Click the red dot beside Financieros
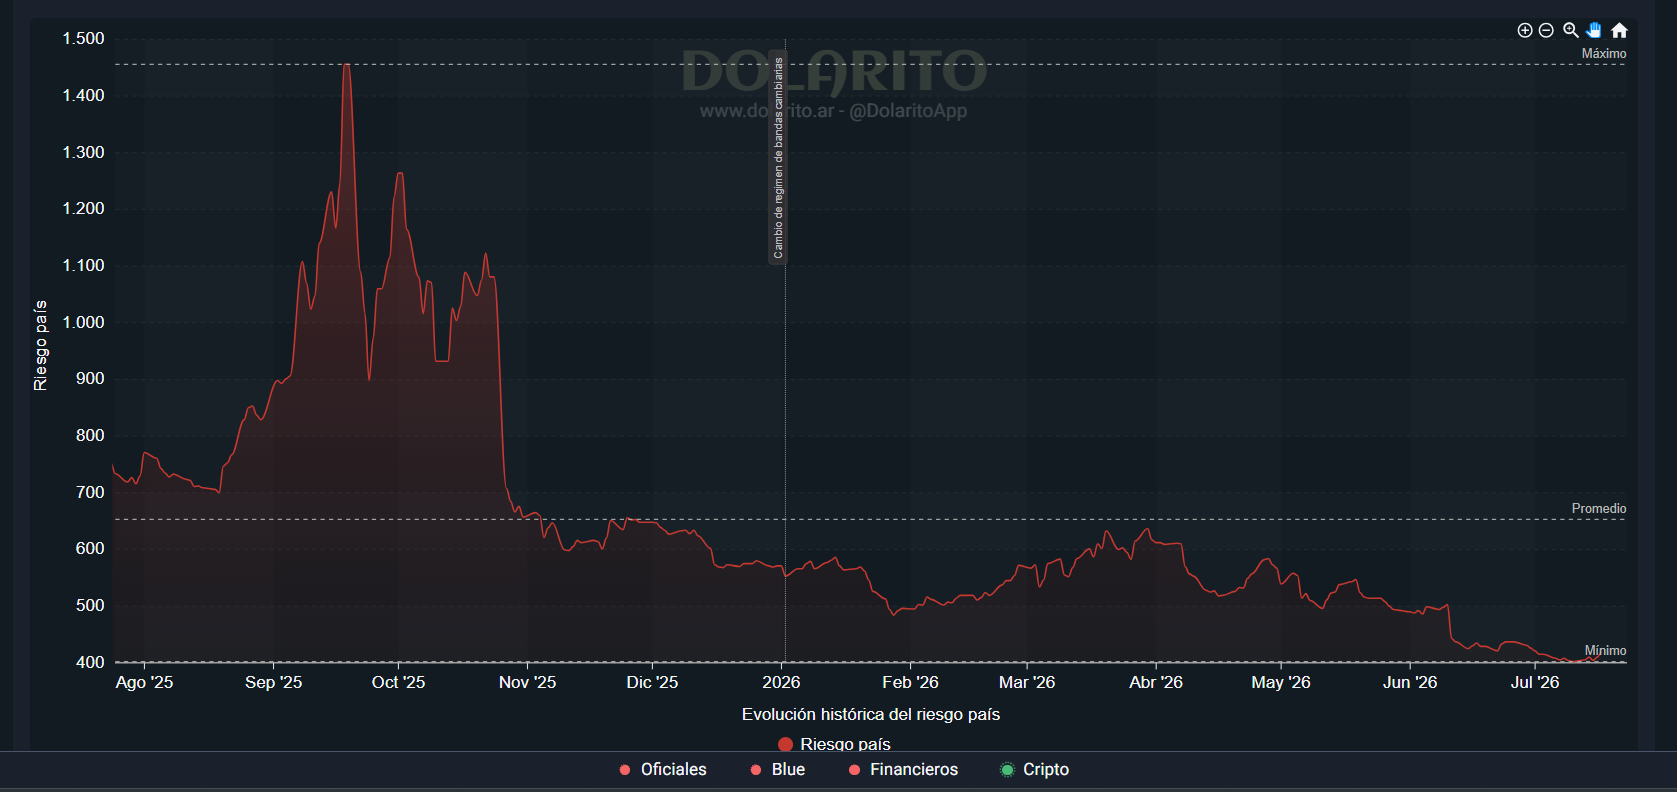Screen dimensions: 1677x792 click(855, 770)
